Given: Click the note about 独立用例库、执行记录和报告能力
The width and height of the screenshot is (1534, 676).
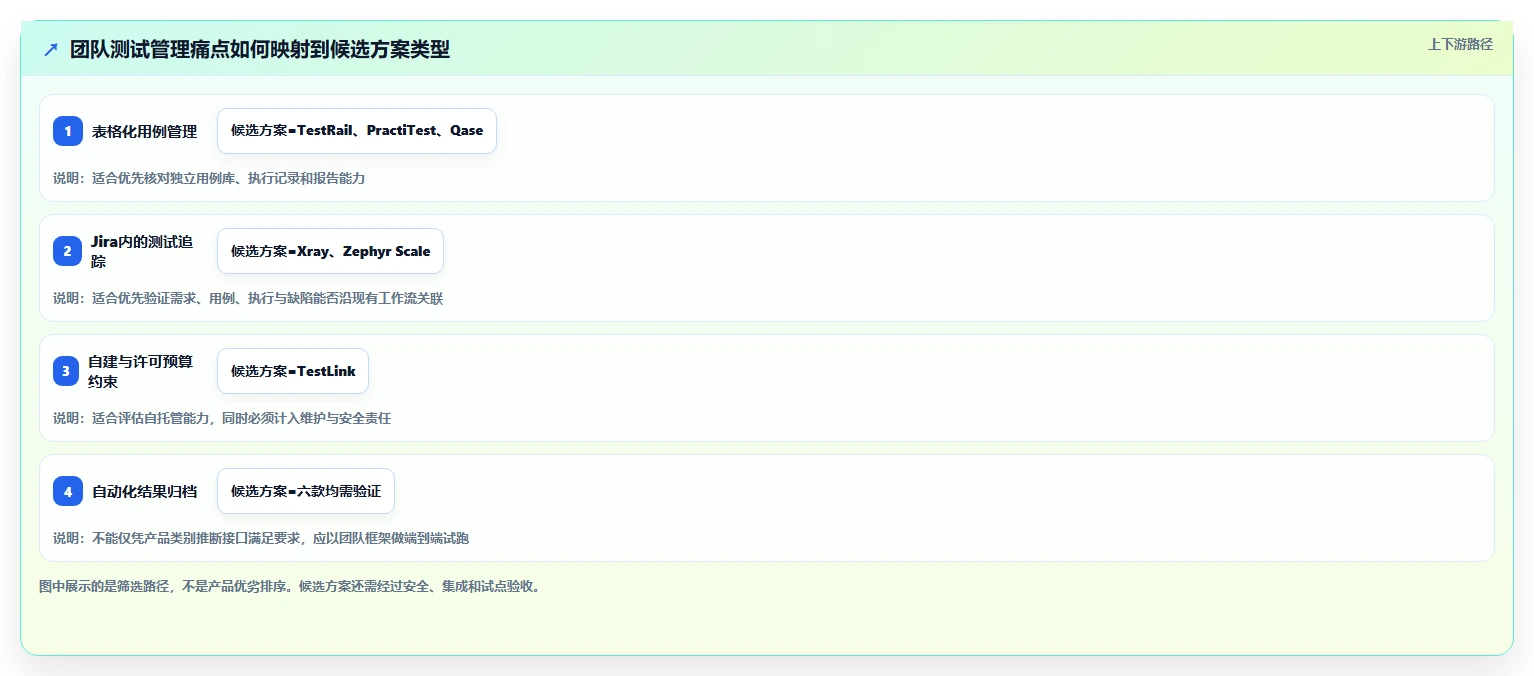Looking at the screenshot, I should tap(209, 178).
